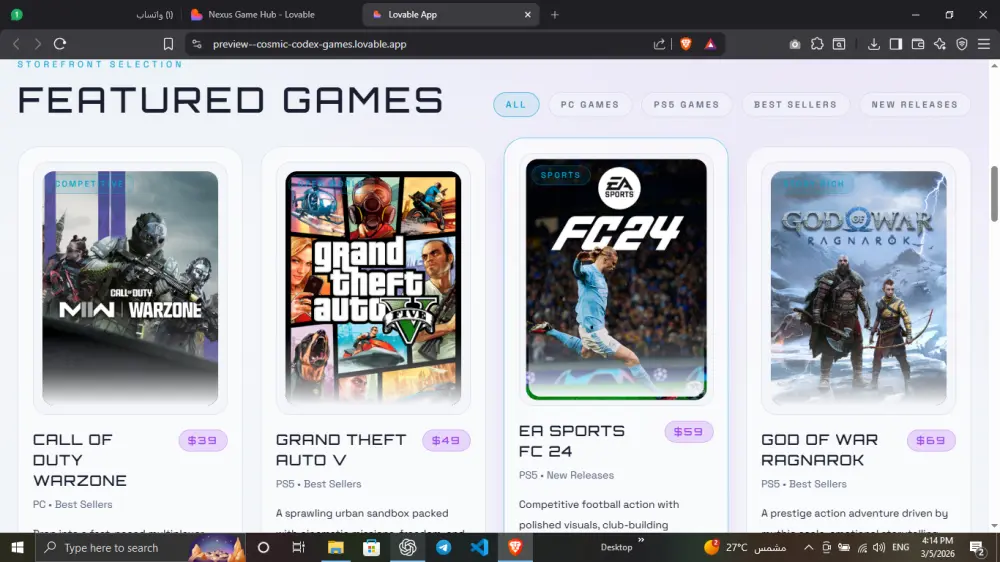
Task: Open File Explorer from the taskbar
Action: pyautogui.click(x=335, y=547)
